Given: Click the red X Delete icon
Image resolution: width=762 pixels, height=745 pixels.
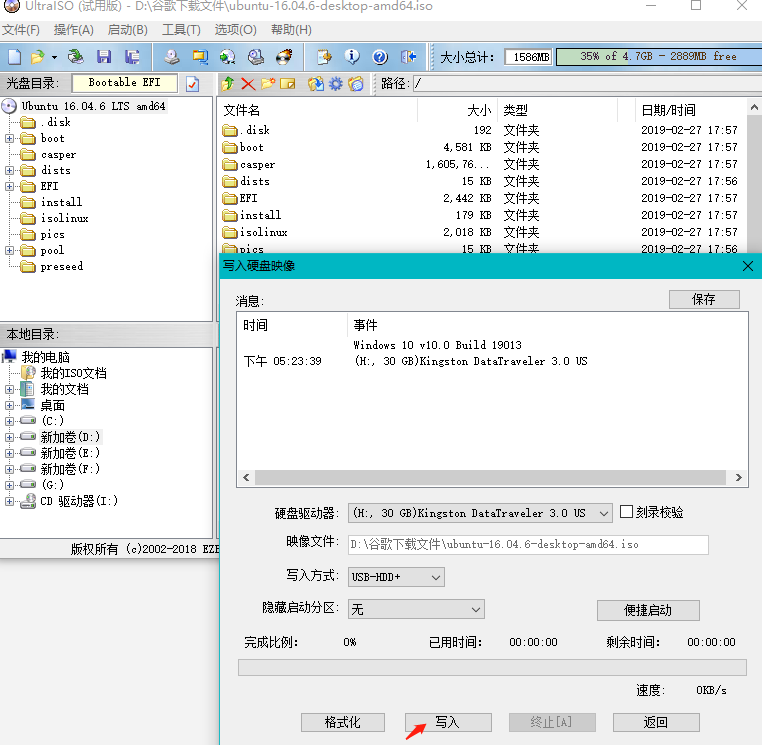Looking at the screenshot, I should (x=248, y=84).
